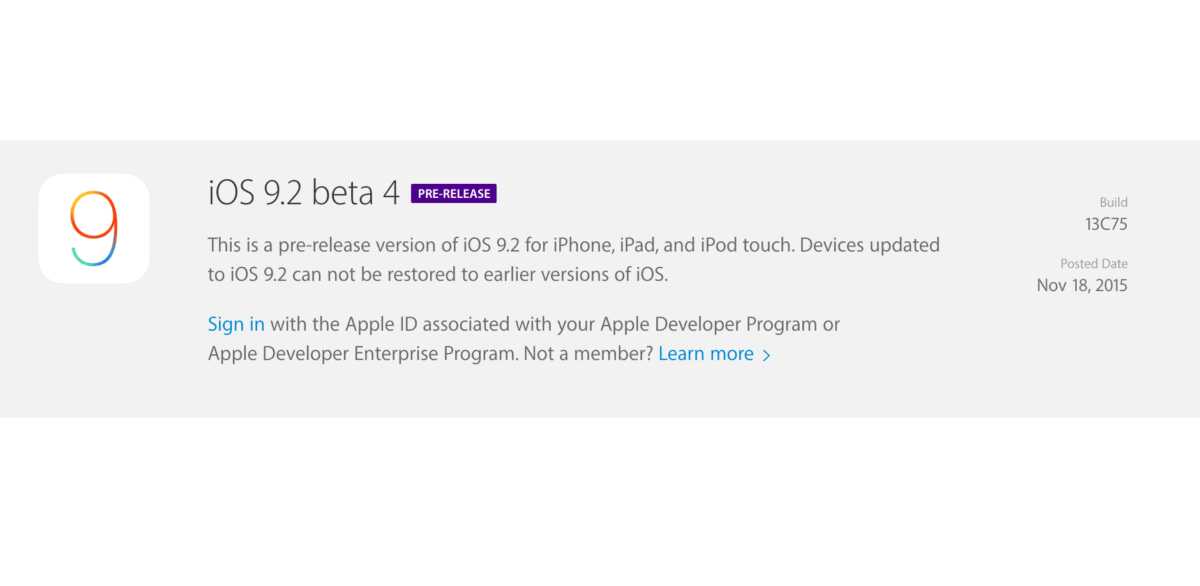Click the Build label

coord(1113,202)
